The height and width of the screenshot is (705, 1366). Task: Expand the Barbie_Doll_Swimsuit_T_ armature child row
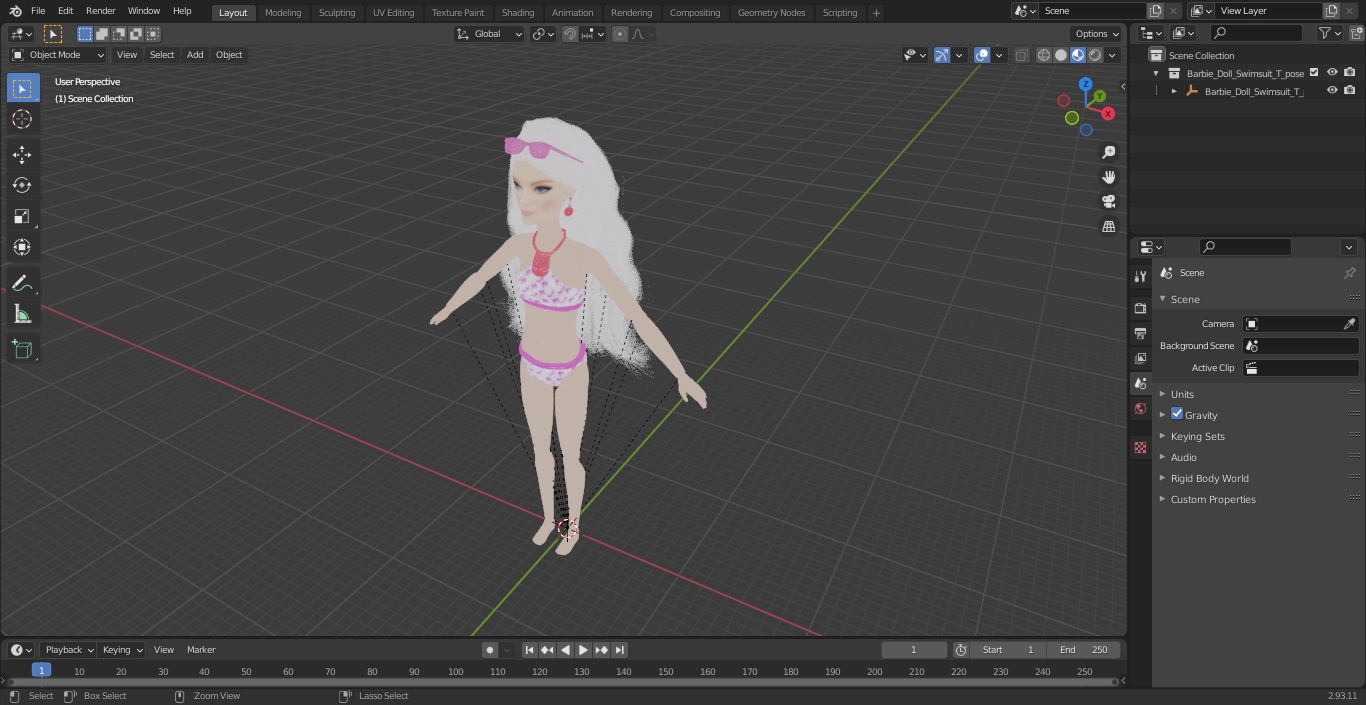(1174, 91)
